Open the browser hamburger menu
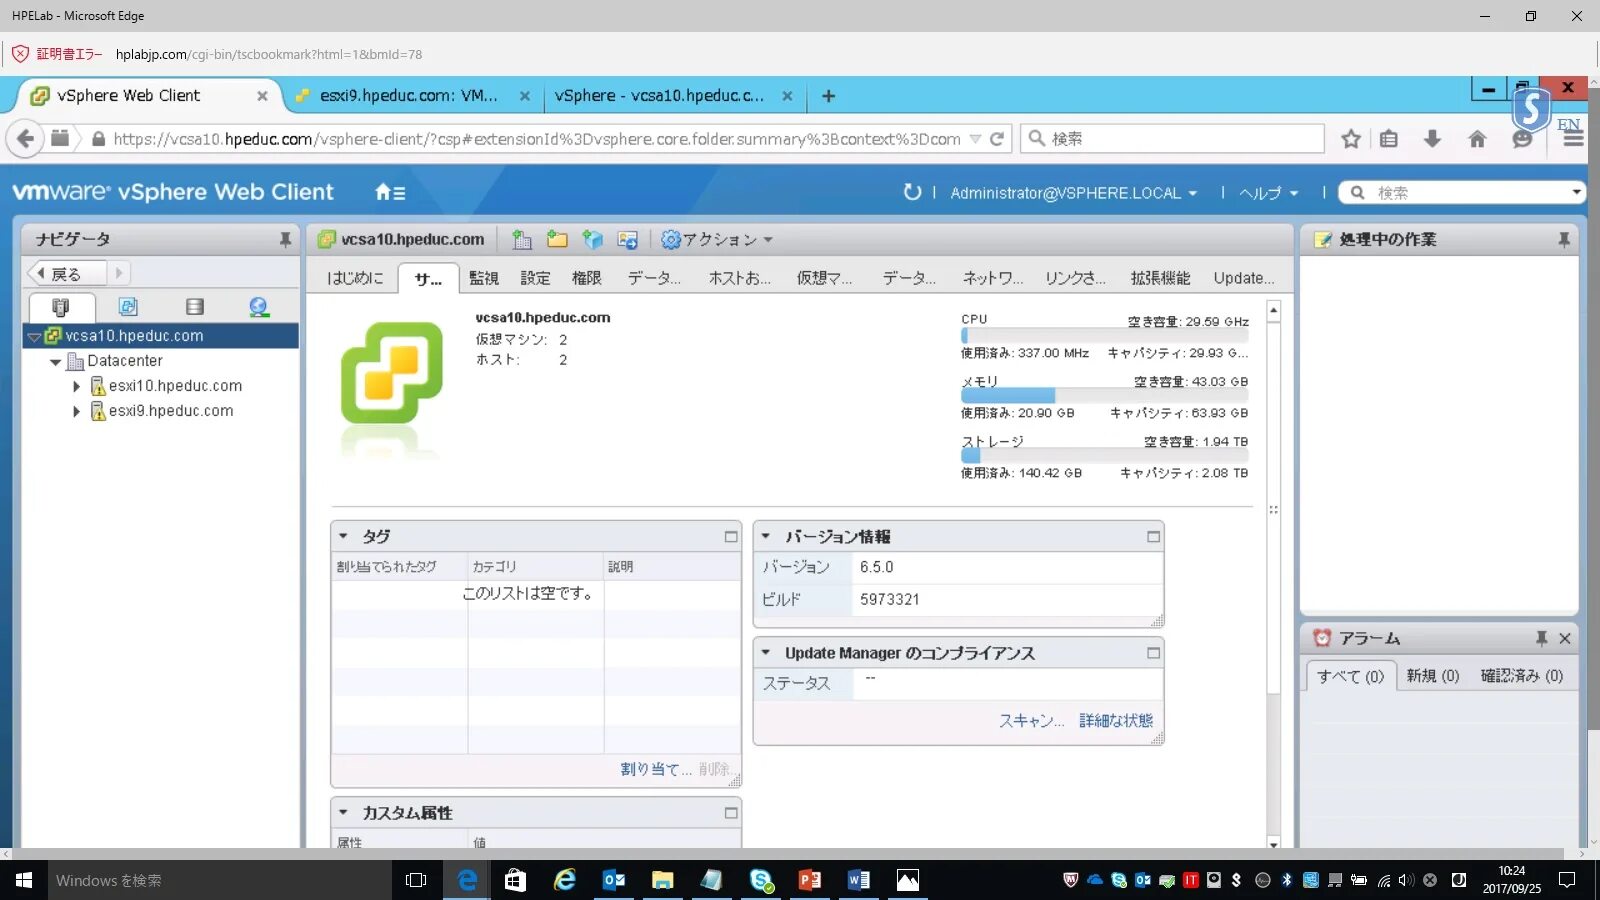 click(x=1573, y=139)
